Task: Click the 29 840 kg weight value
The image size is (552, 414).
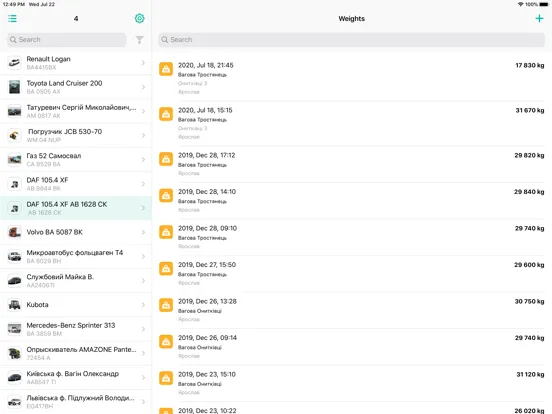Action: pyautogui.click(x=529, y=192)
